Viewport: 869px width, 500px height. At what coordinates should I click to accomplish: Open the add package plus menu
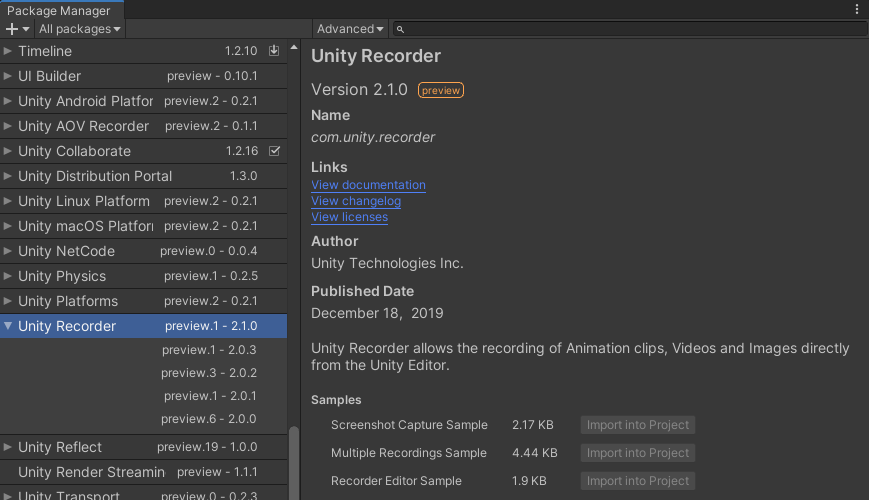point(17,29)
